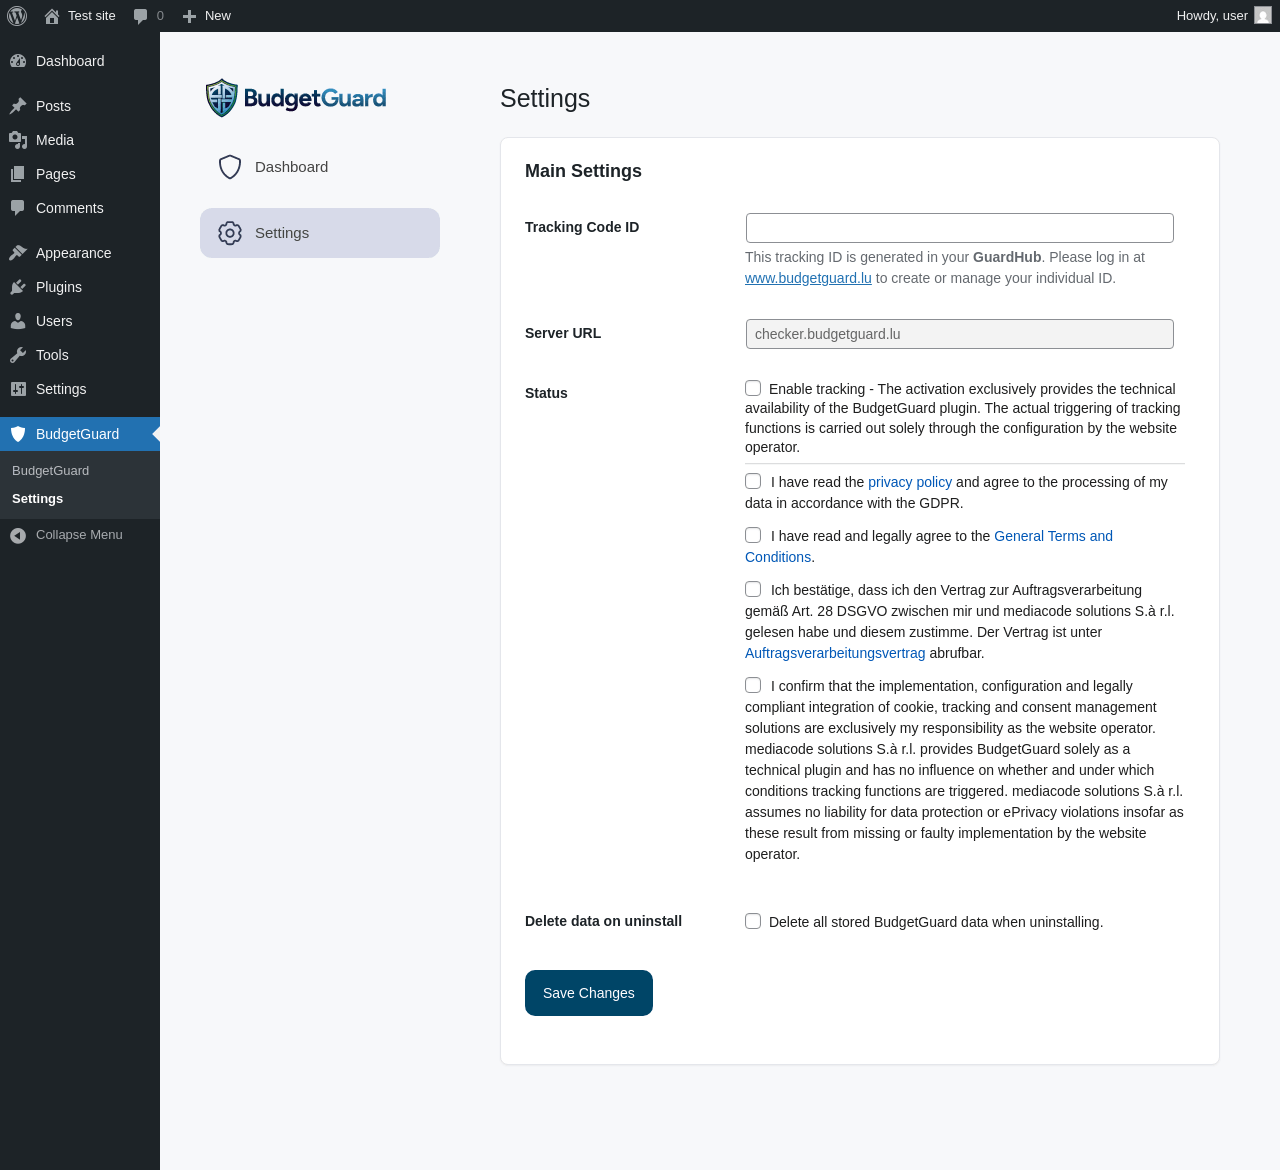Image resolution: width=1280 pixels, height=1170 pixels.
Task: Open the www.budgetguard.lu link
Action: tap(808, 278)
